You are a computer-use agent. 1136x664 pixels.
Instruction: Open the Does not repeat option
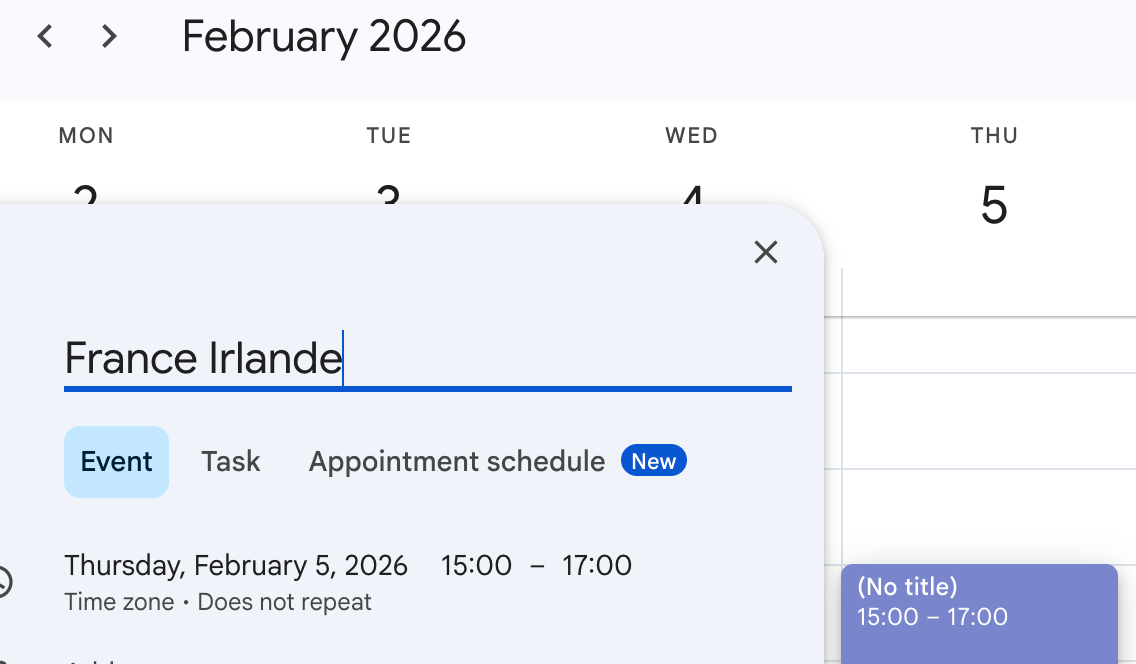284,603
